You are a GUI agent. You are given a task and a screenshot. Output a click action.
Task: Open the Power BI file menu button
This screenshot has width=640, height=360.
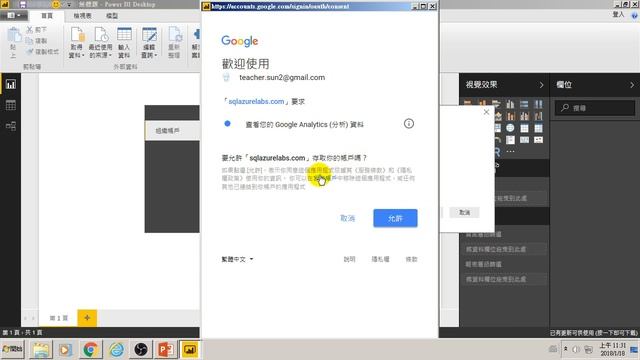pyautogui.click(x=14, y=16)
